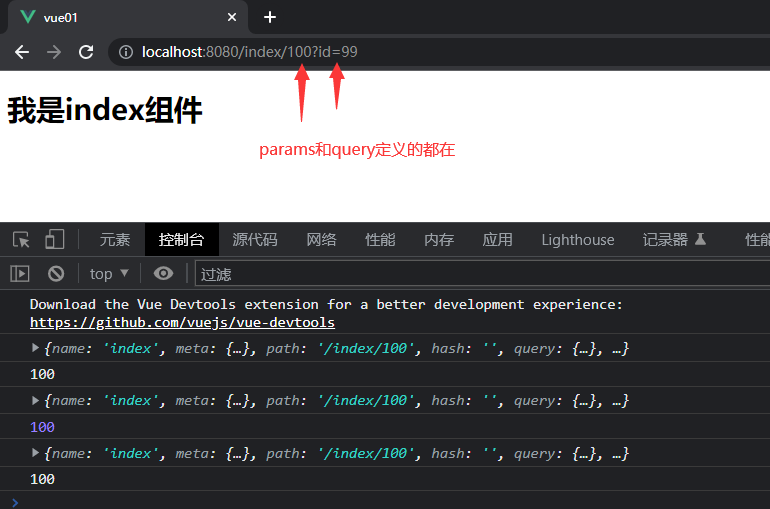Click the purple 100 console value
The height and width of the screenshot is (509, 770).
click(x=42, y=427)
